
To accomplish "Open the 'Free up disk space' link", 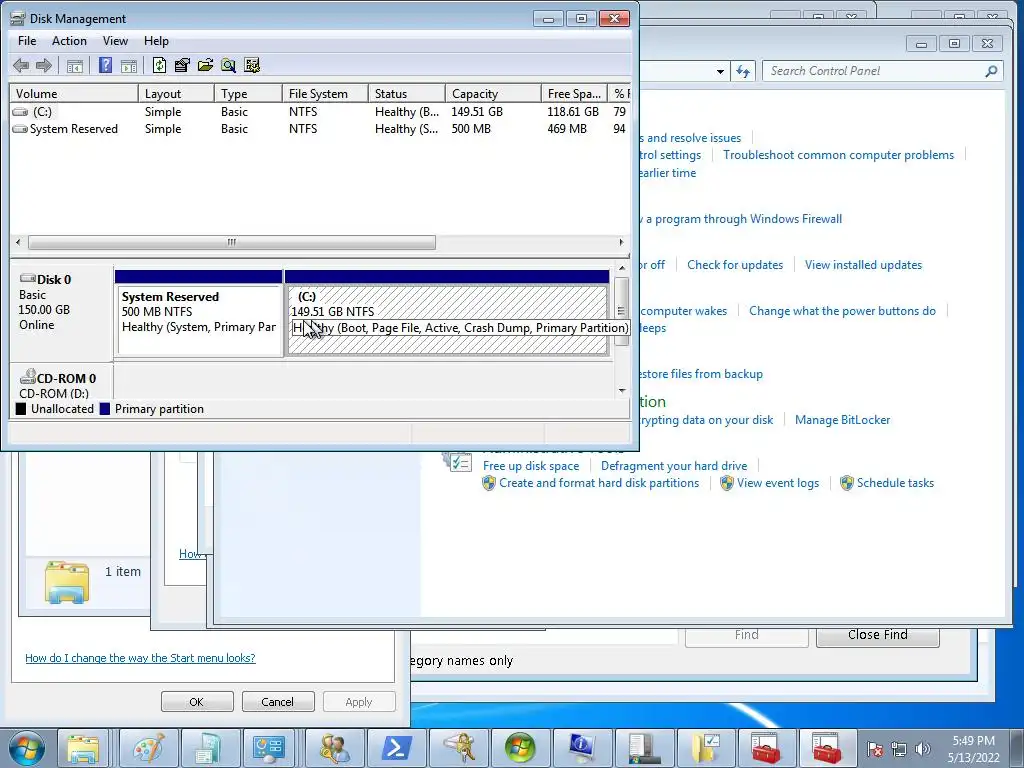I will point(531,466).
